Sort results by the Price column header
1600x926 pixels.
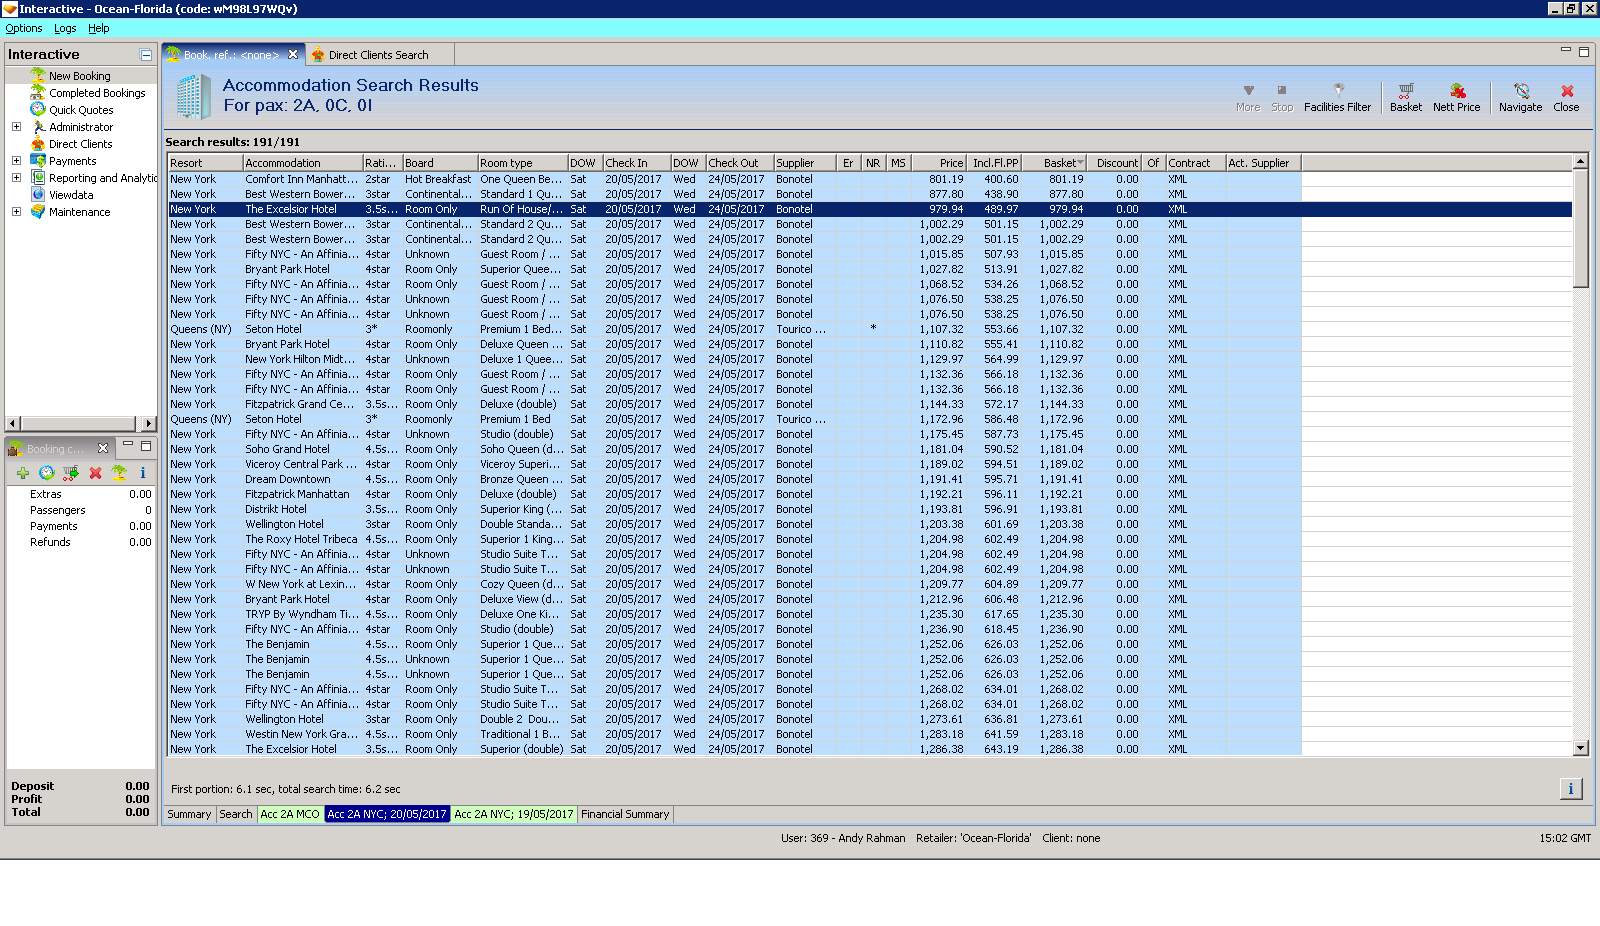(x=938, y=163)
